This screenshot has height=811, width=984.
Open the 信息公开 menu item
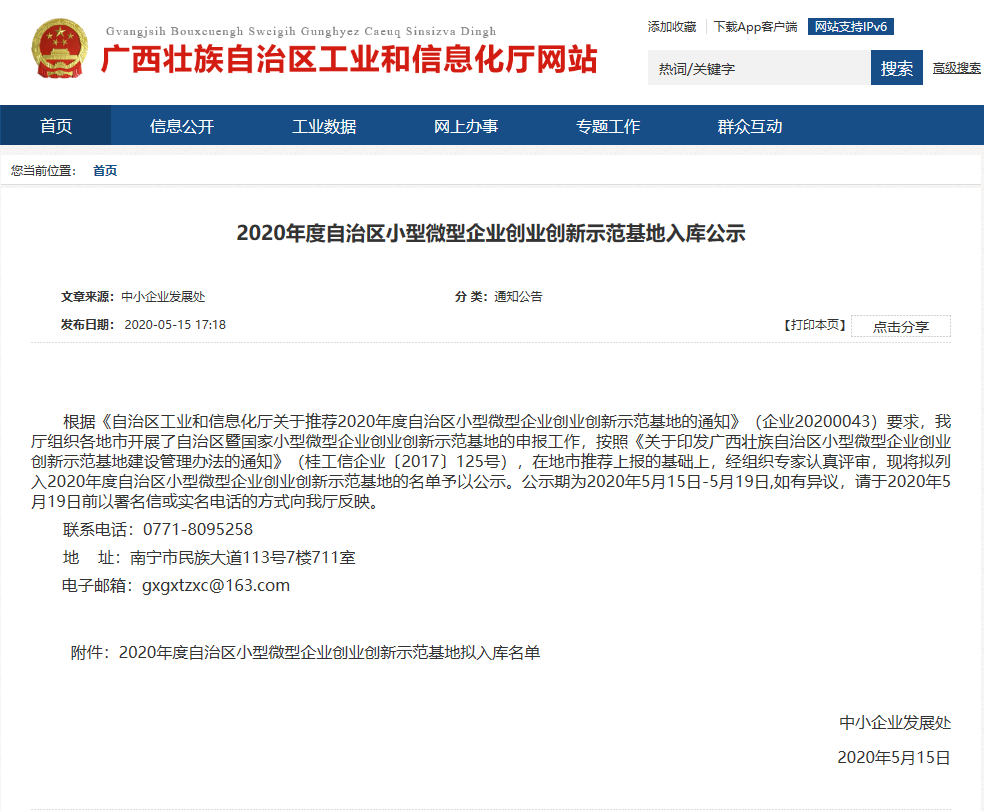point(182,126)
